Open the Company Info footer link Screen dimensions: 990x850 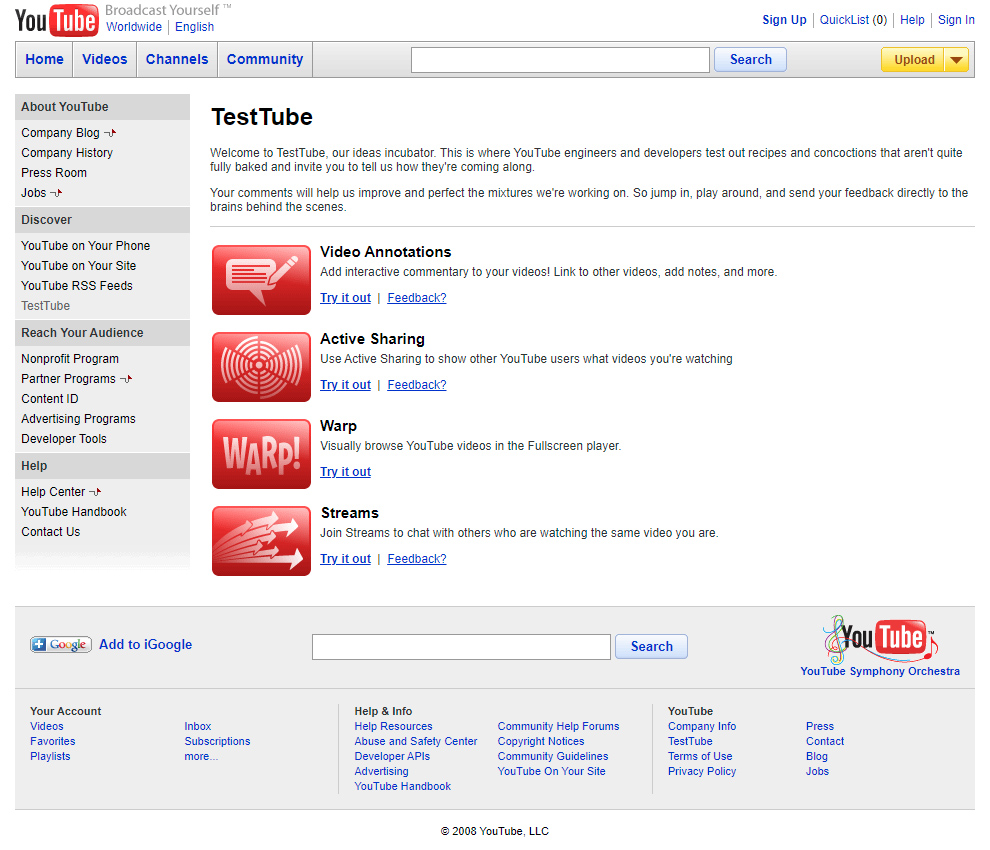click(702, 727)
